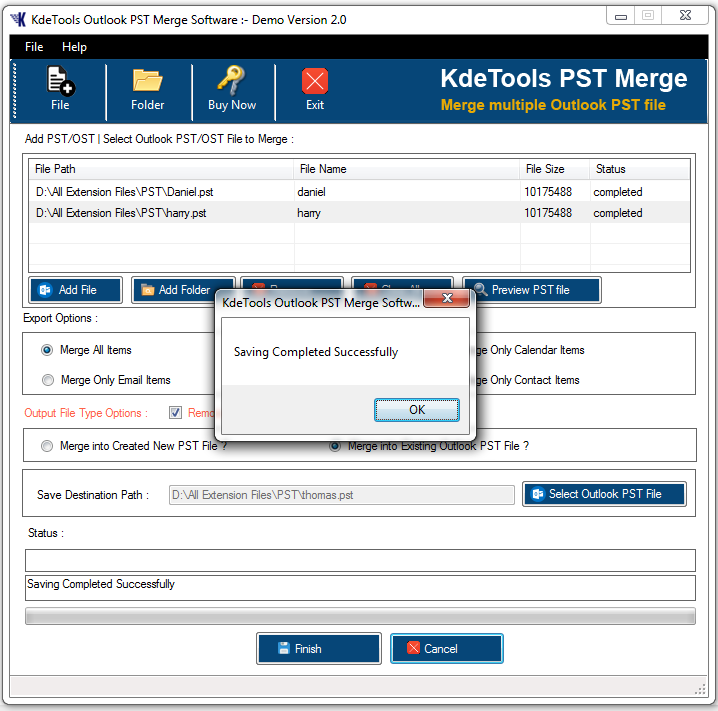Screen dimensions: 718x711
Task: Click Select Outlook PST File button
Action: [604, 494]
